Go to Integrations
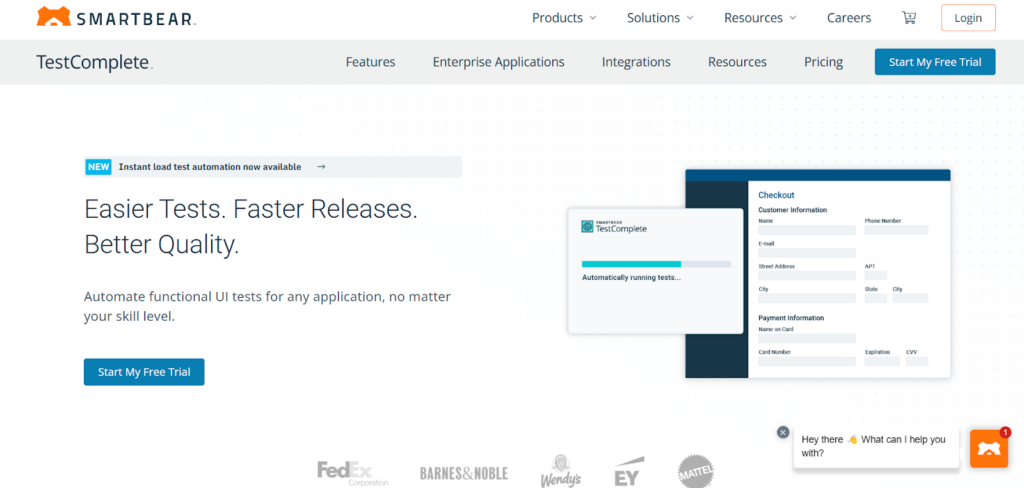 636,62
